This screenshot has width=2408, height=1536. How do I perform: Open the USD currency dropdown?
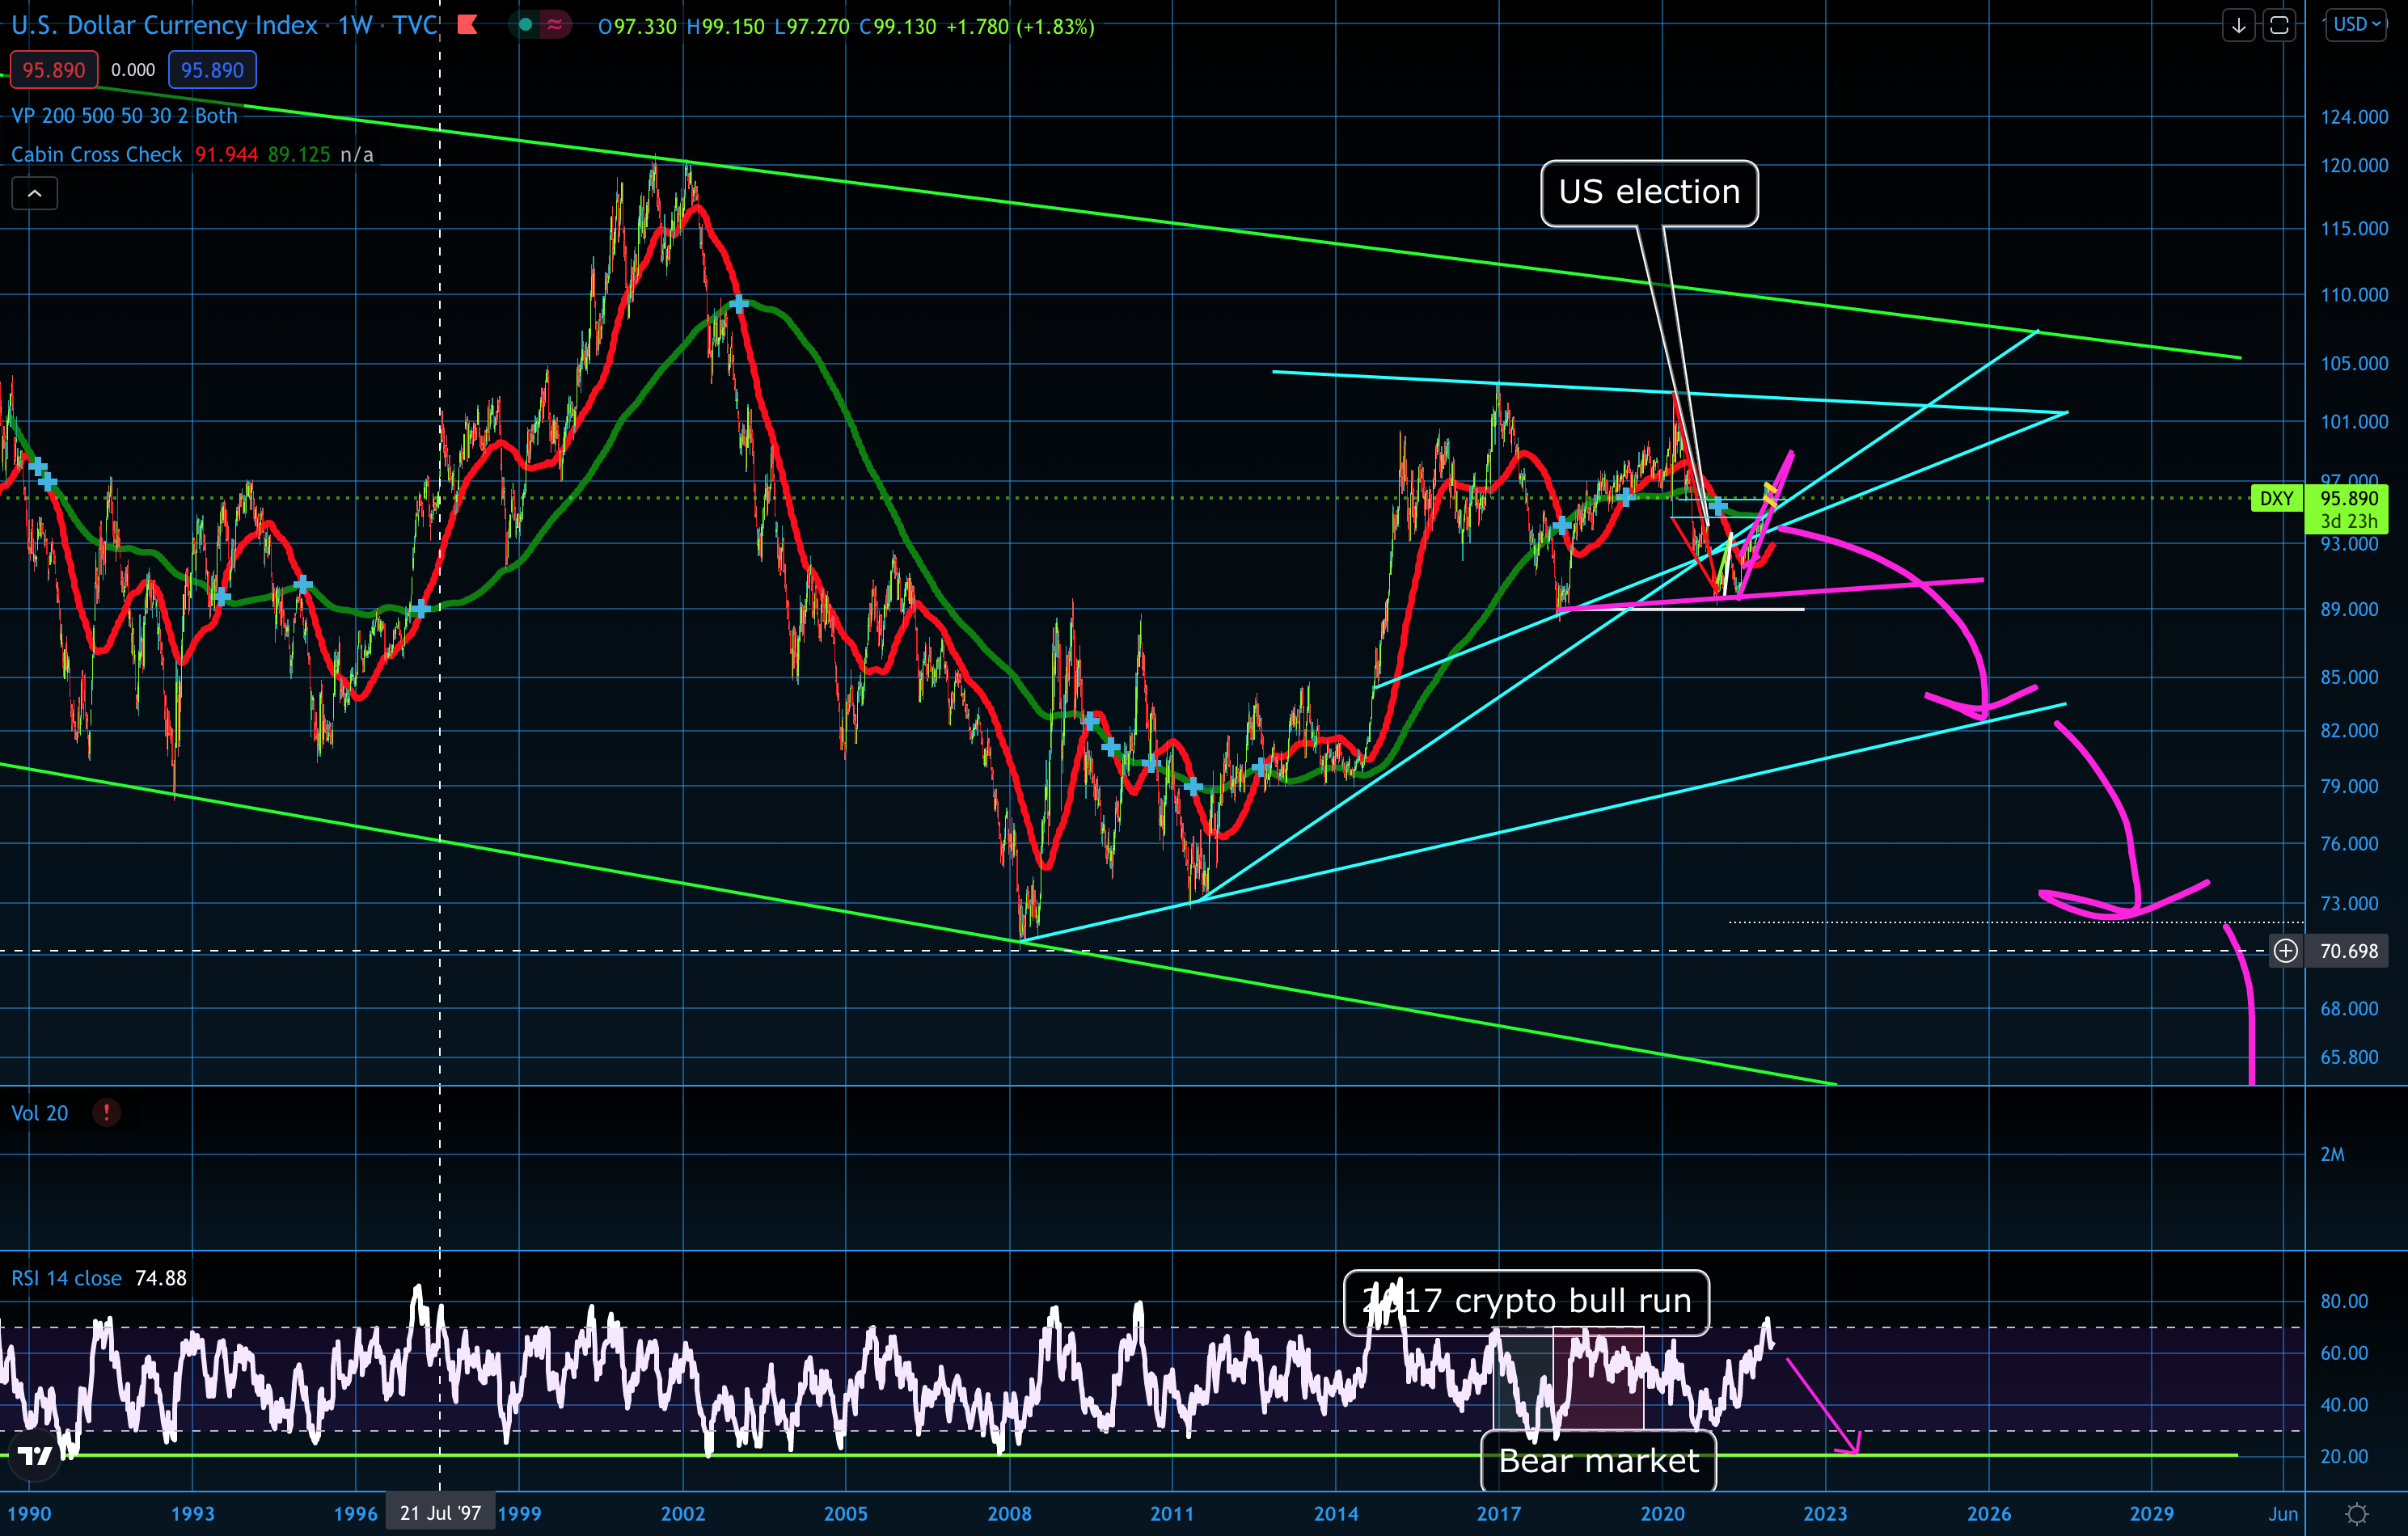[2356, 25]
